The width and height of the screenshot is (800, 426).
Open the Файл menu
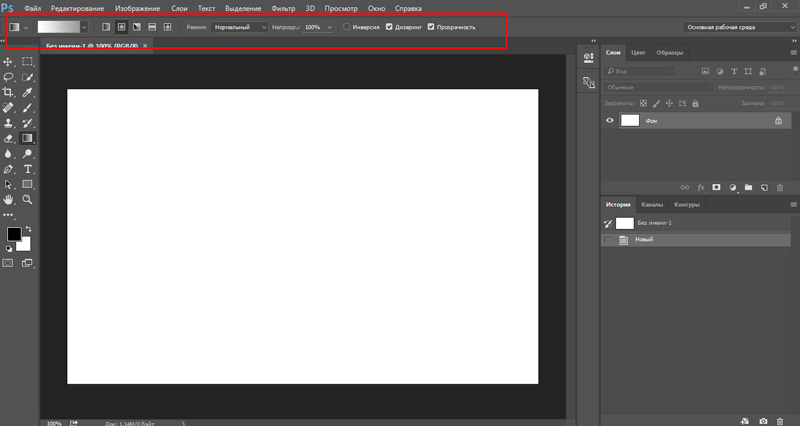click(x=33, y=9)
